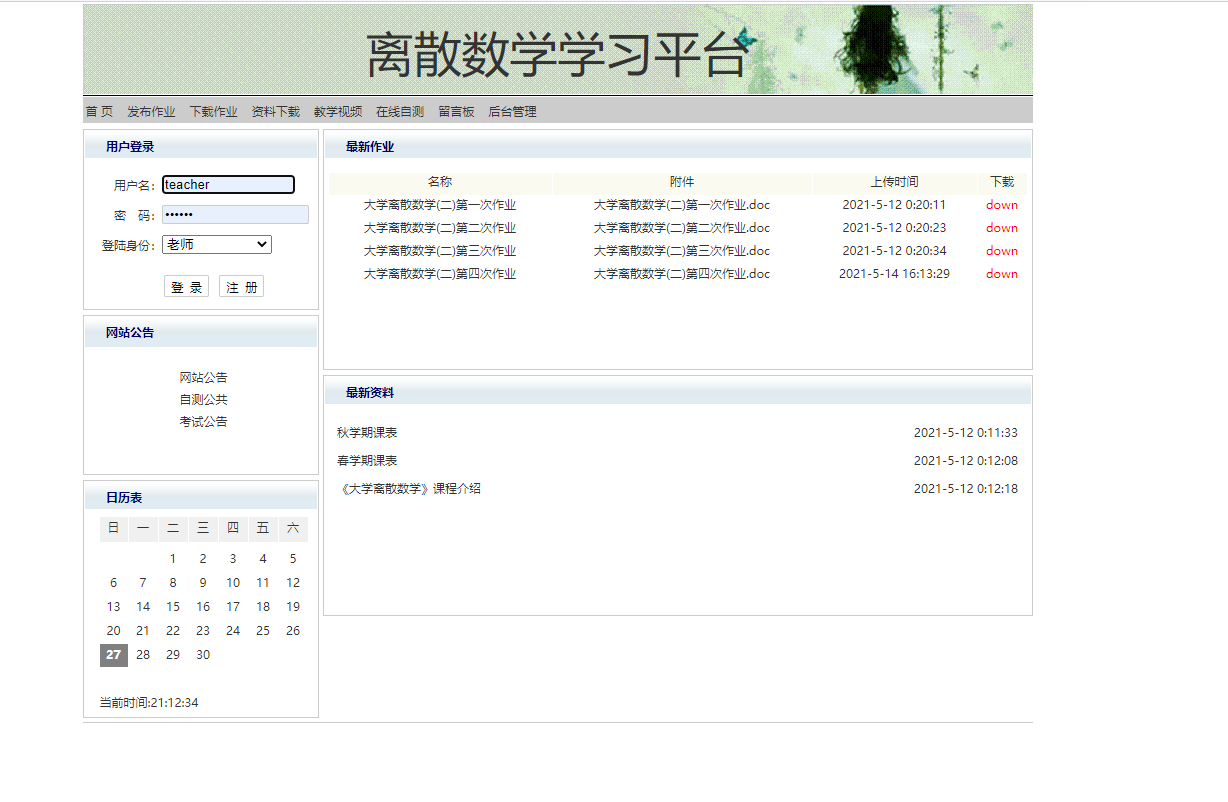Open the 教学视频 navigation menu item
The height and width of the screenshot is (802, 1228).
336,111
